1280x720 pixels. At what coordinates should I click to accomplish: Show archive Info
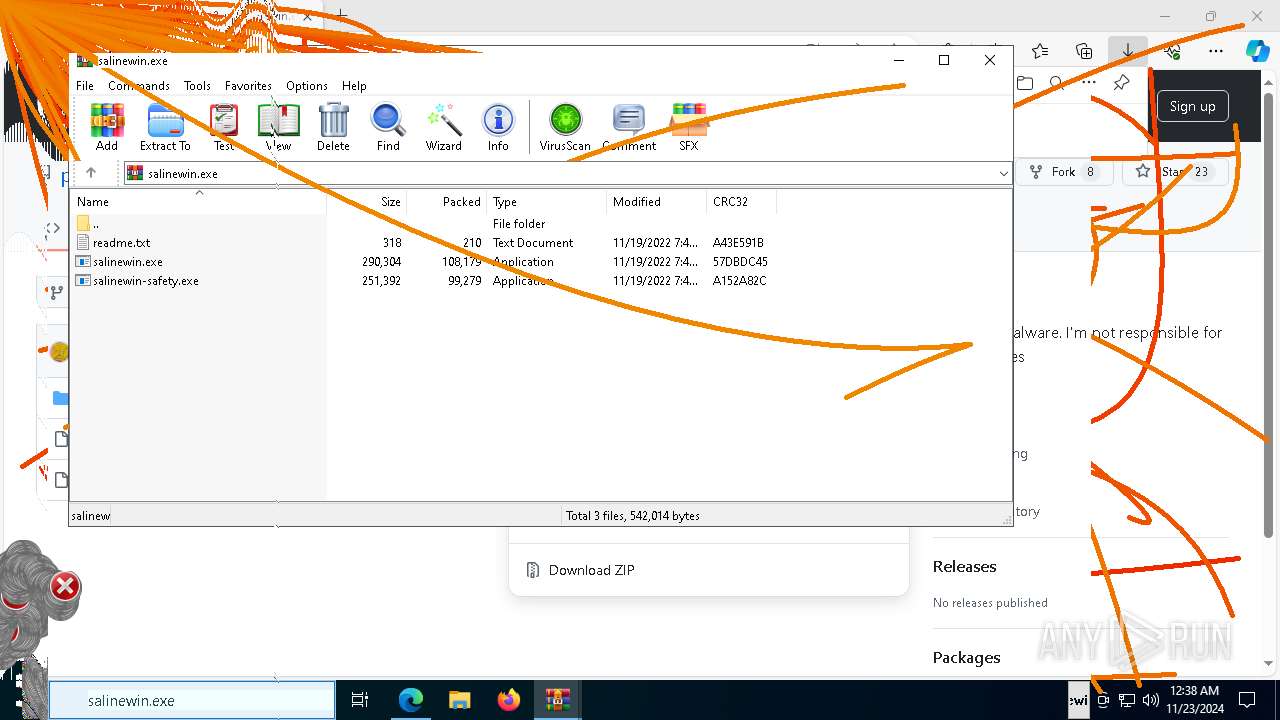[x=498, y=127]
